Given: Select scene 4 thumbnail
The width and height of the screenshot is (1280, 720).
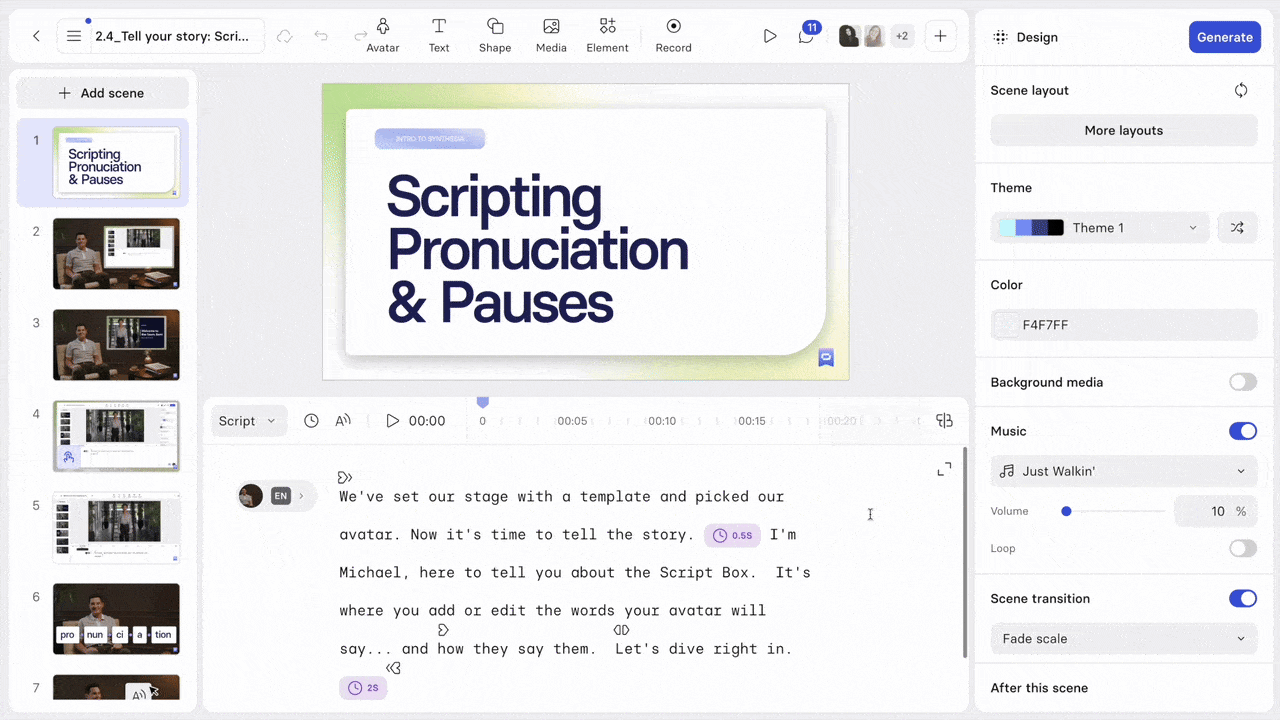Looking at the screenshot, I should (x=116, y=436).
